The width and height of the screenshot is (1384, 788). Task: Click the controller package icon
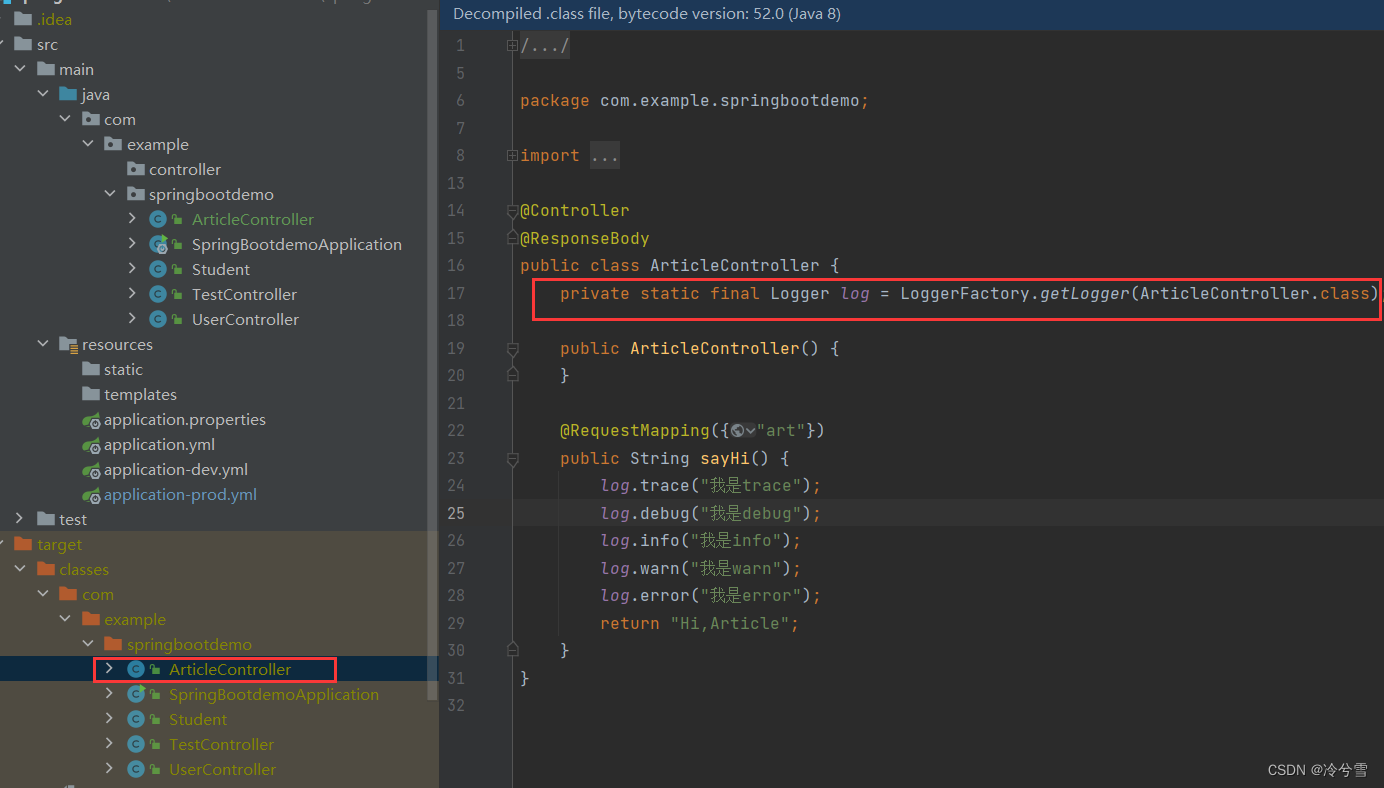pos(136,169)
